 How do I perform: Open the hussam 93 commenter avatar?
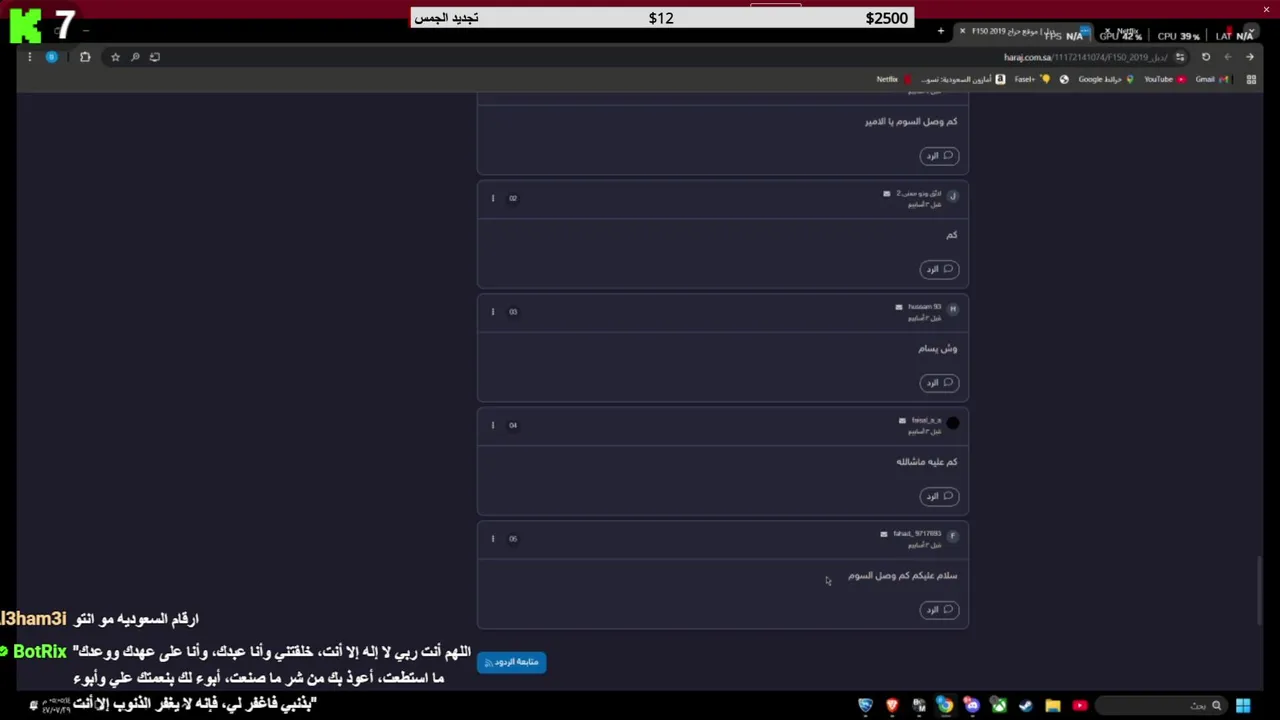(x=953, y=310)
